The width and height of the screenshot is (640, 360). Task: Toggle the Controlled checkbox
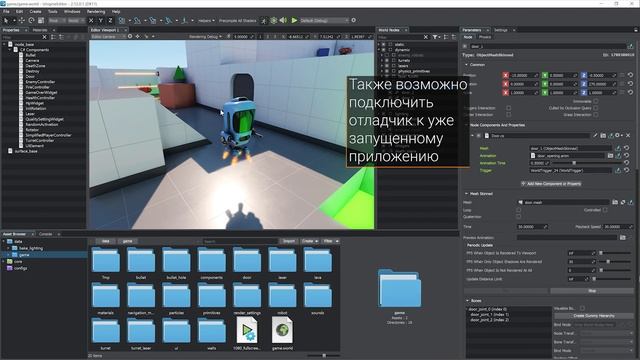(x=605, y=210)
